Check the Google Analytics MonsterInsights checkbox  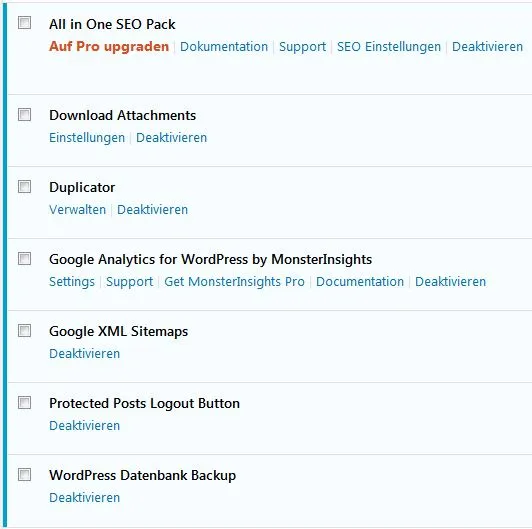(24, 258)
